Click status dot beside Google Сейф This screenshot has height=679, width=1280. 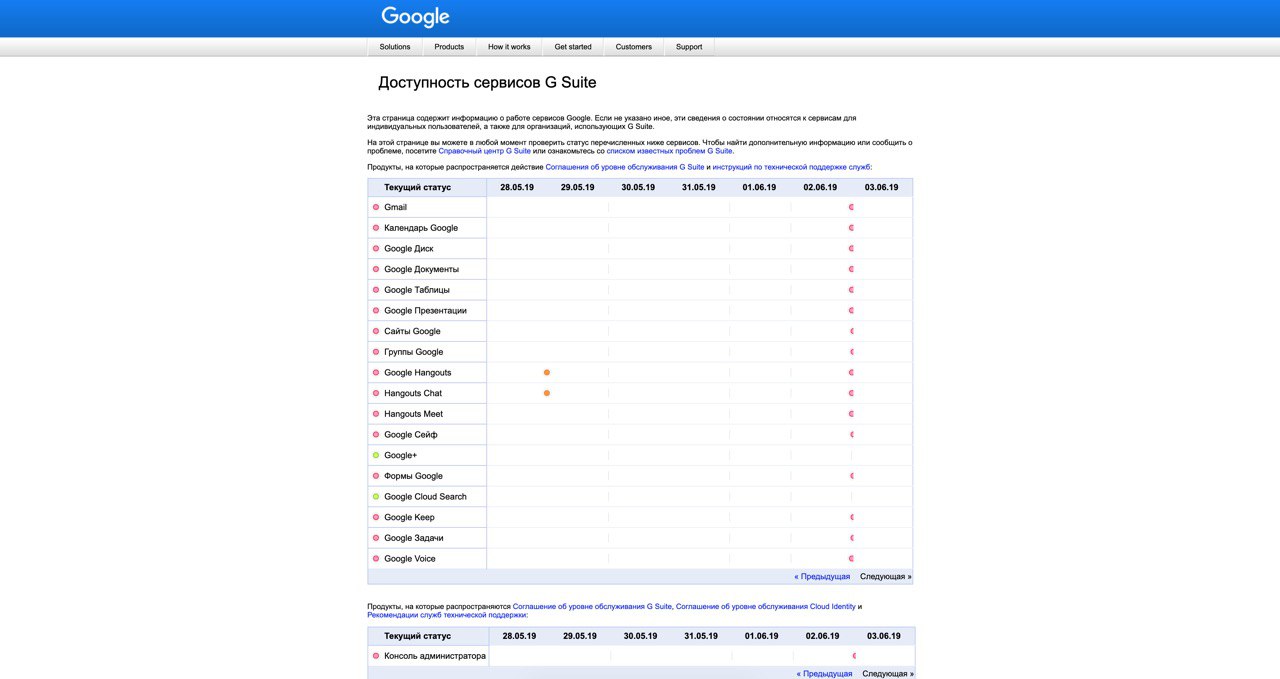click(x=376, y=434)
